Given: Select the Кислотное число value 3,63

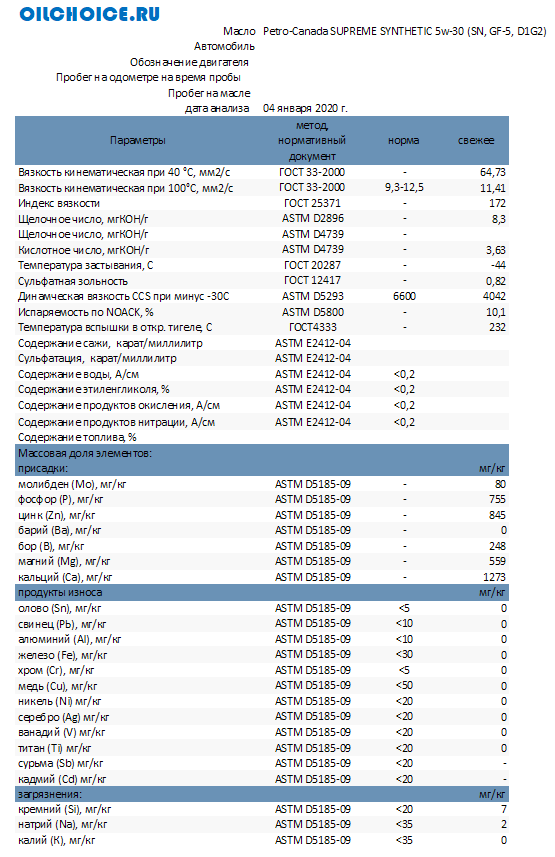Looking at the screenshot, I should pyautogui.click(x=495, y=250).
